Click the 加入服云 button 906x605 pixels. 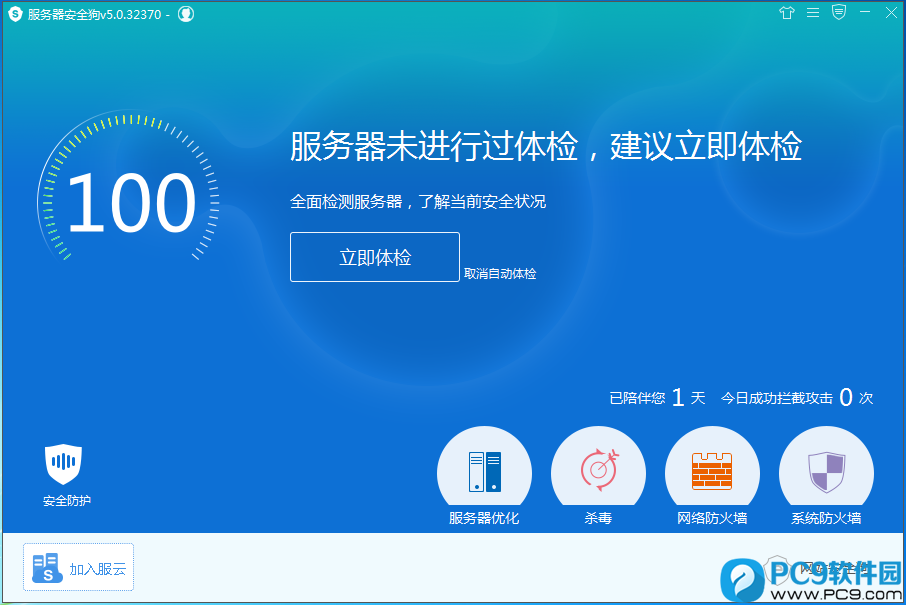[79, 567]
